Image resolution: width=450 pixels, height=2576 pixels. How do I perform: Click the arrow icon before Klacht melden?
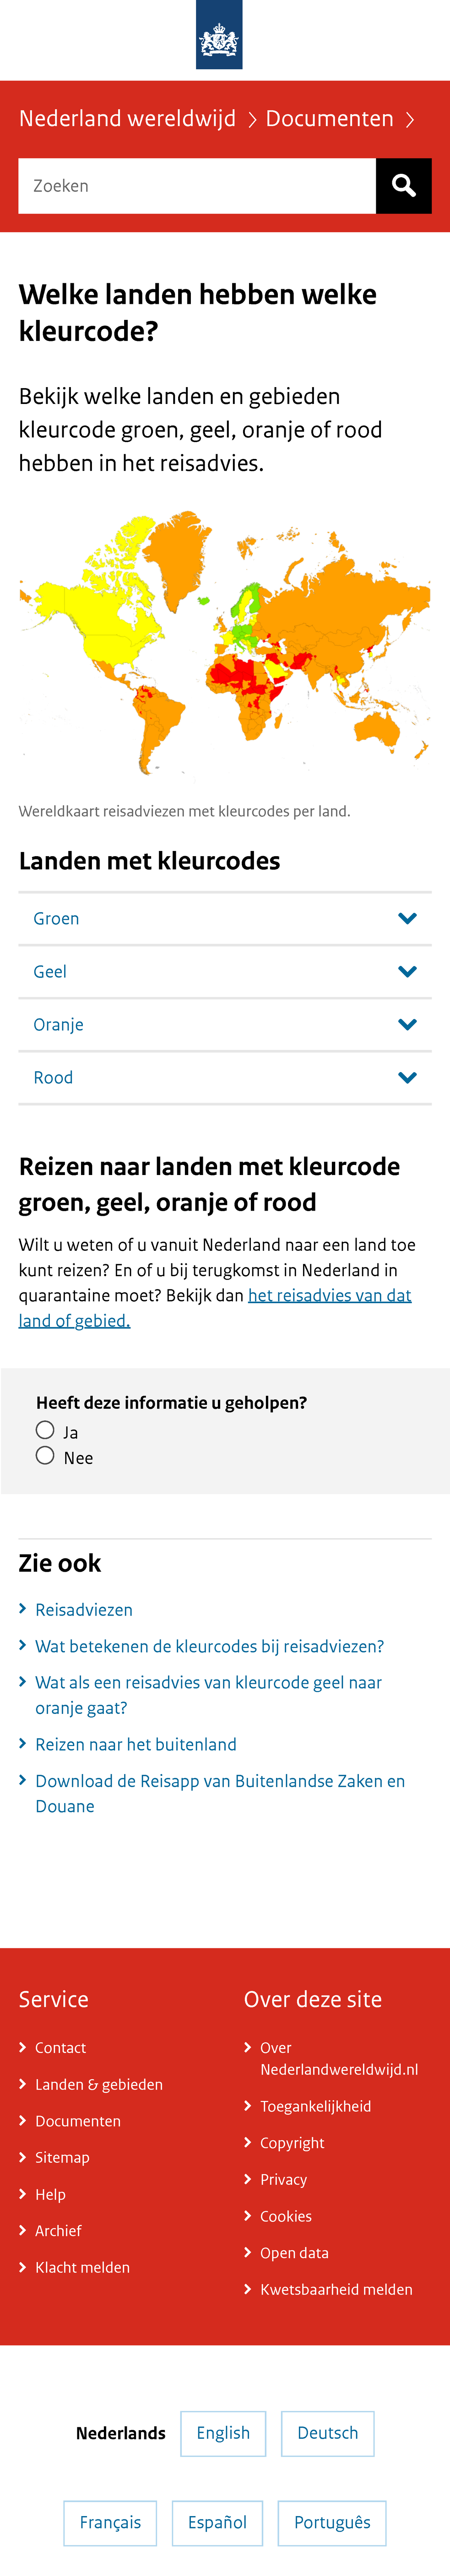click(x=23, y=2266)
